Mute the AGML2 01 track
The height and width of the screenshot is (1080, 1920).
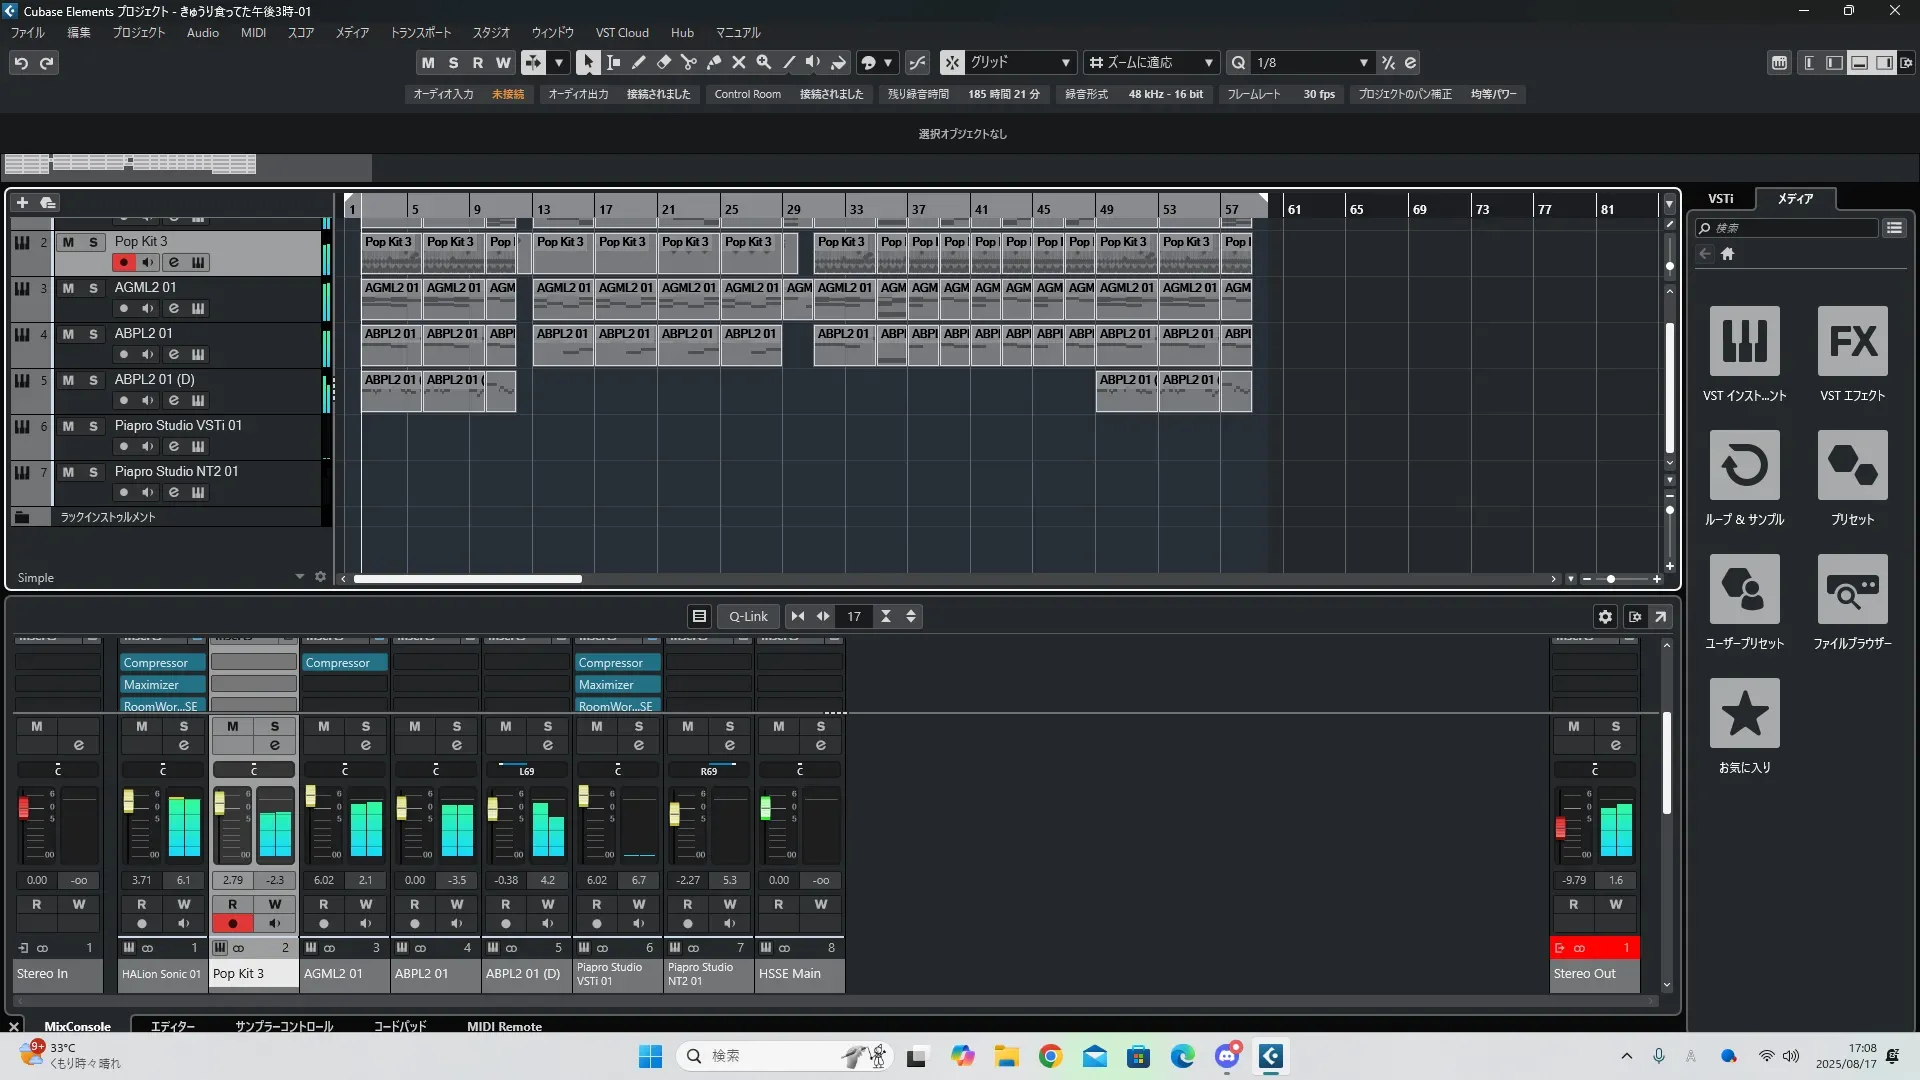[68, 288]
